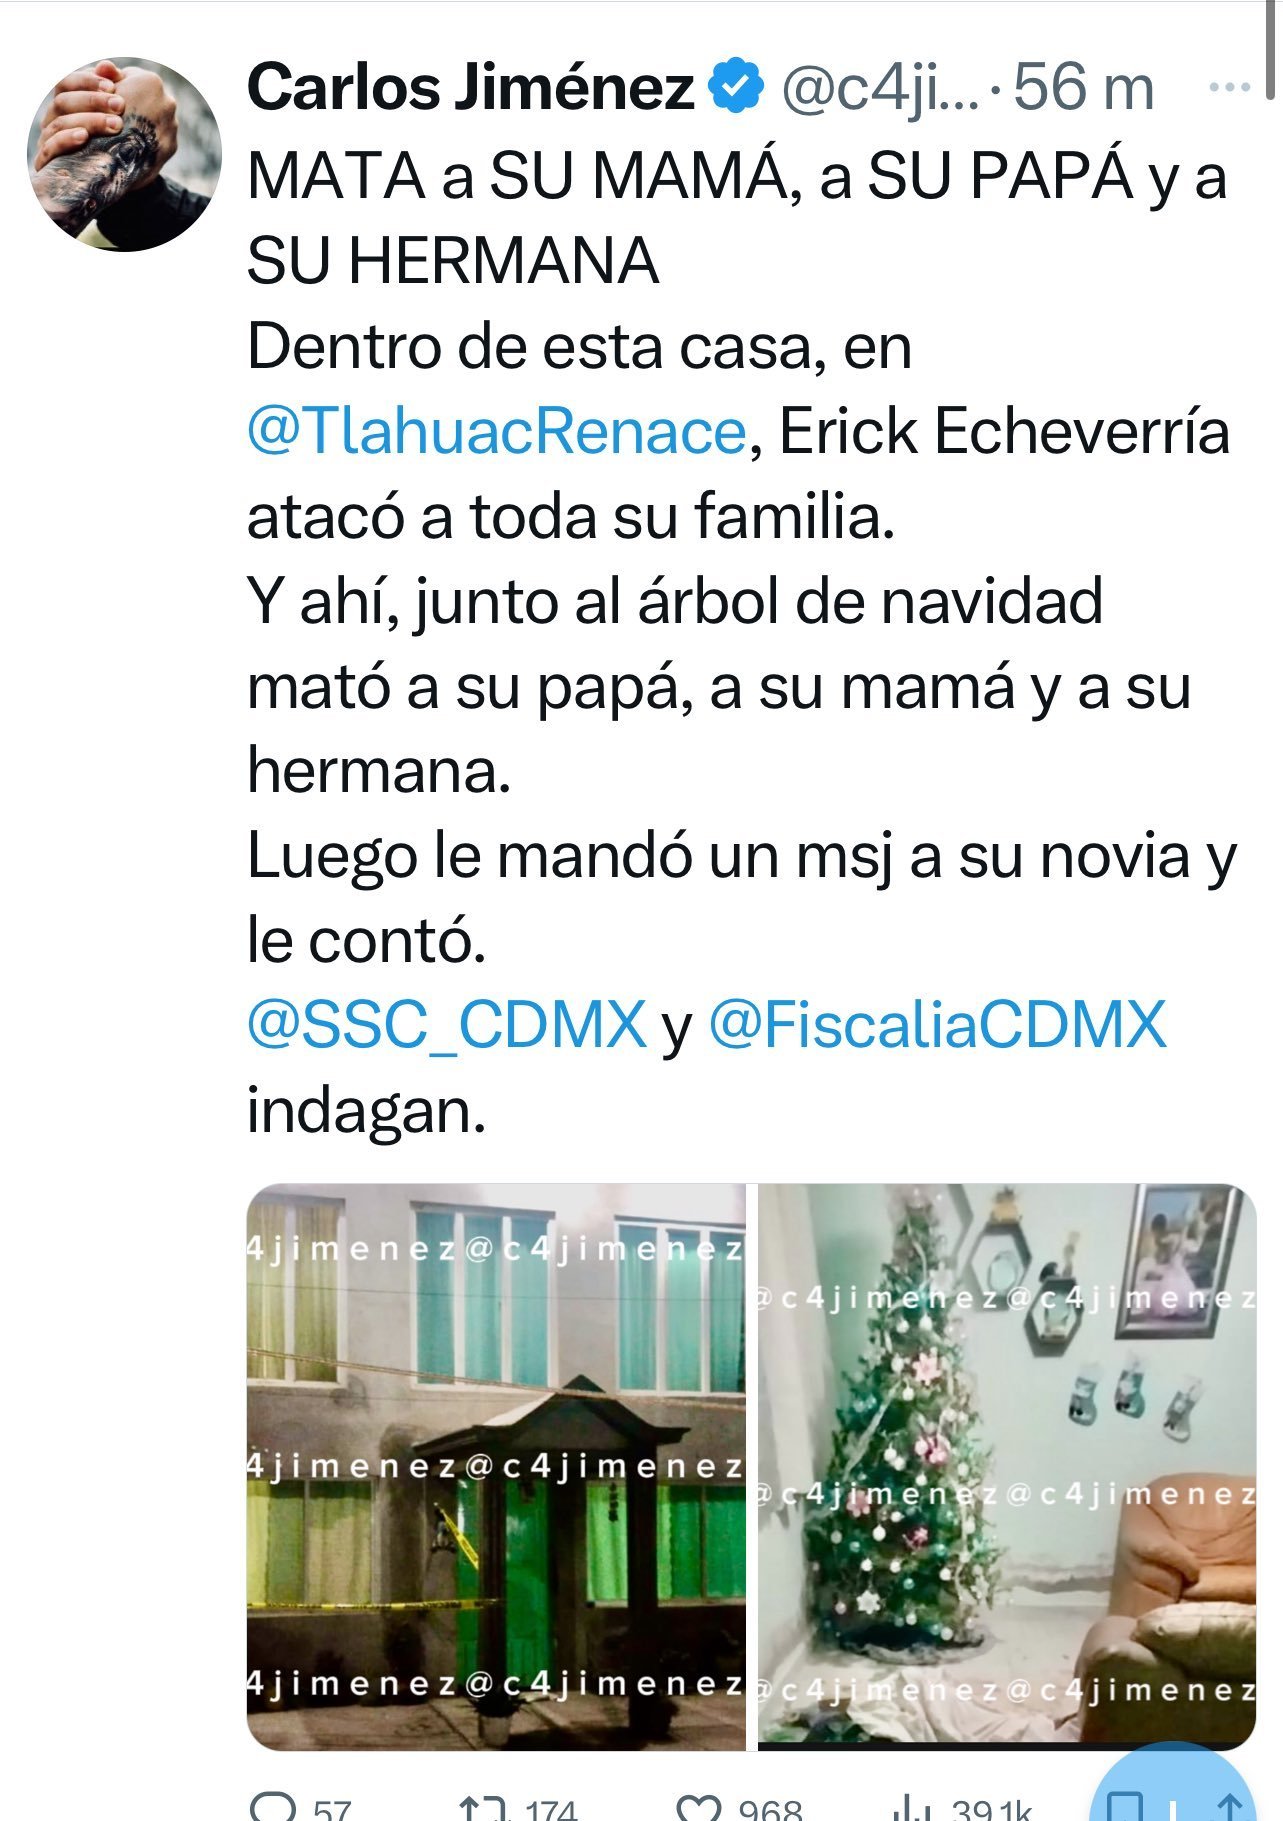This screenshot has height=1821, width=1283.
Task: Tap the retweet arrows icon
Action: point(484,1807)
